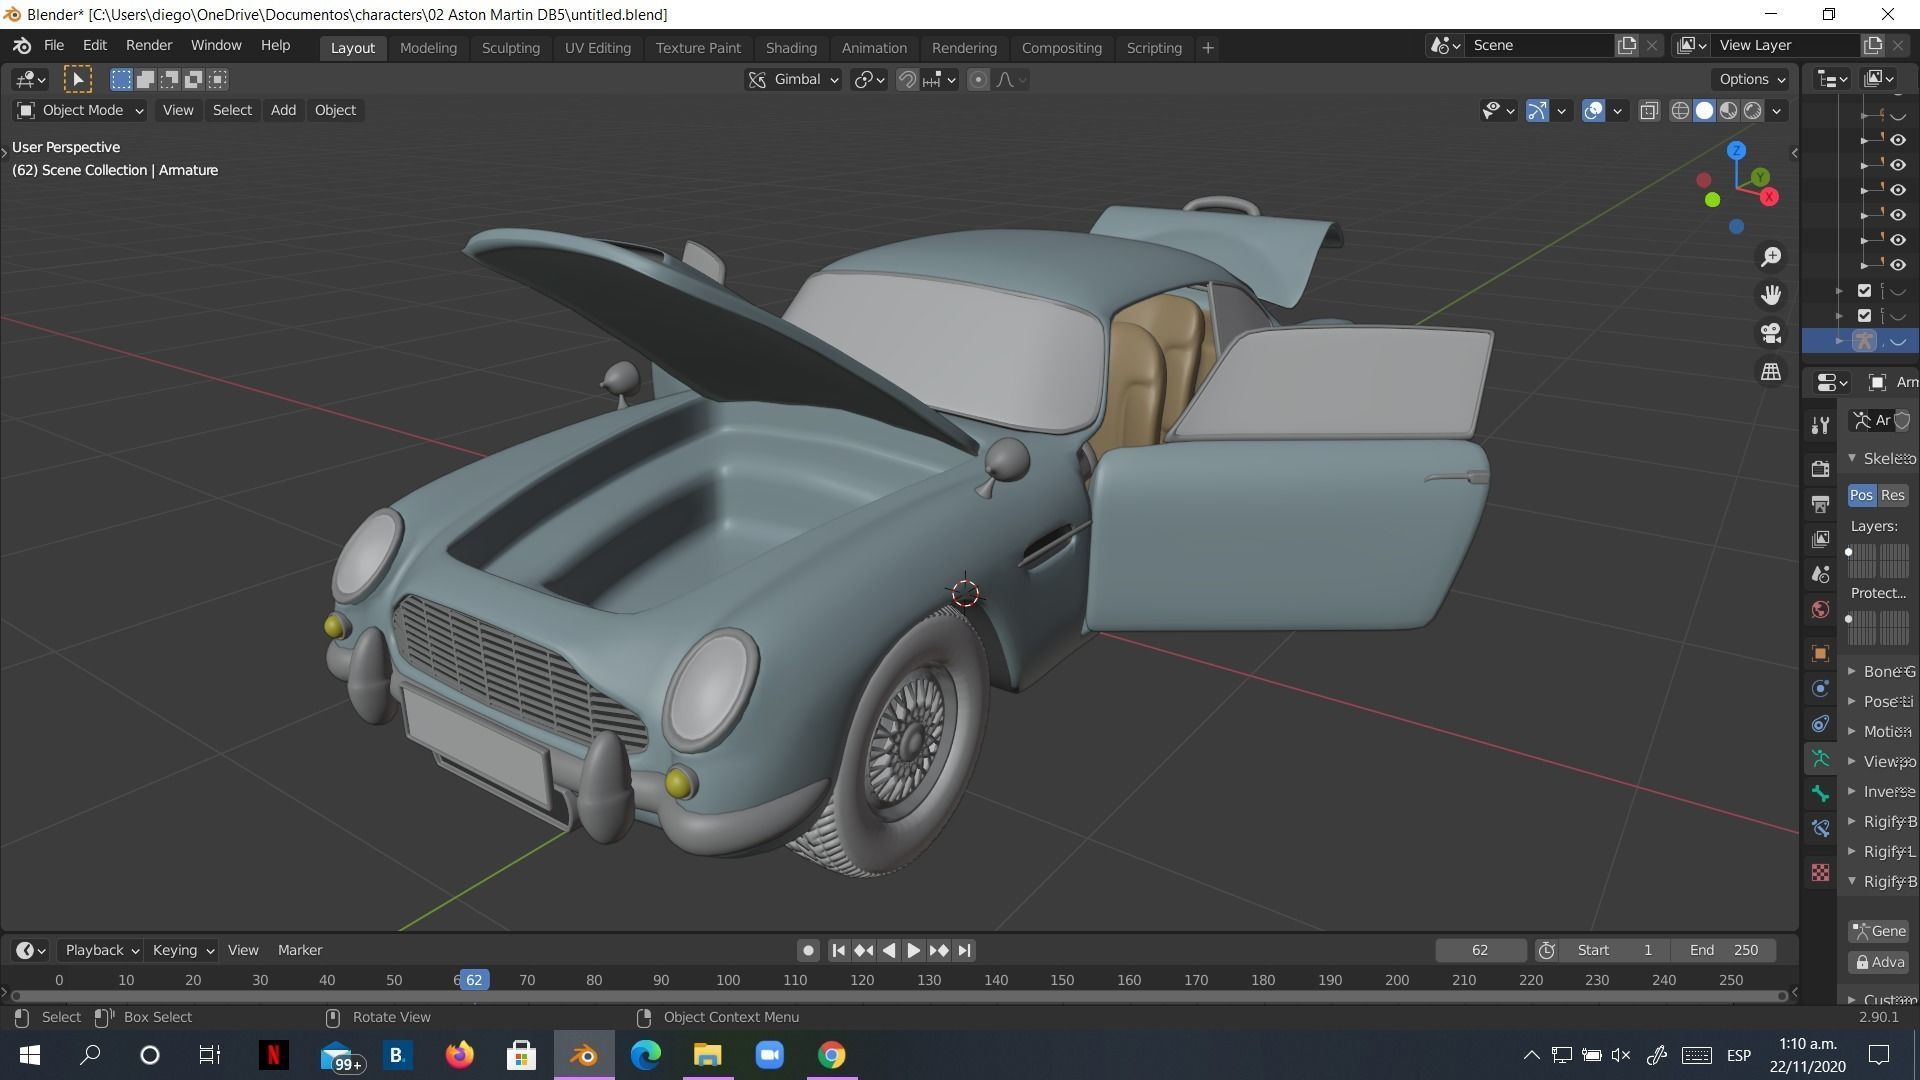Open the Gimbal orientation dropdown
This screenshot has width=1920, height=1080.
click(x=793, y=80)
